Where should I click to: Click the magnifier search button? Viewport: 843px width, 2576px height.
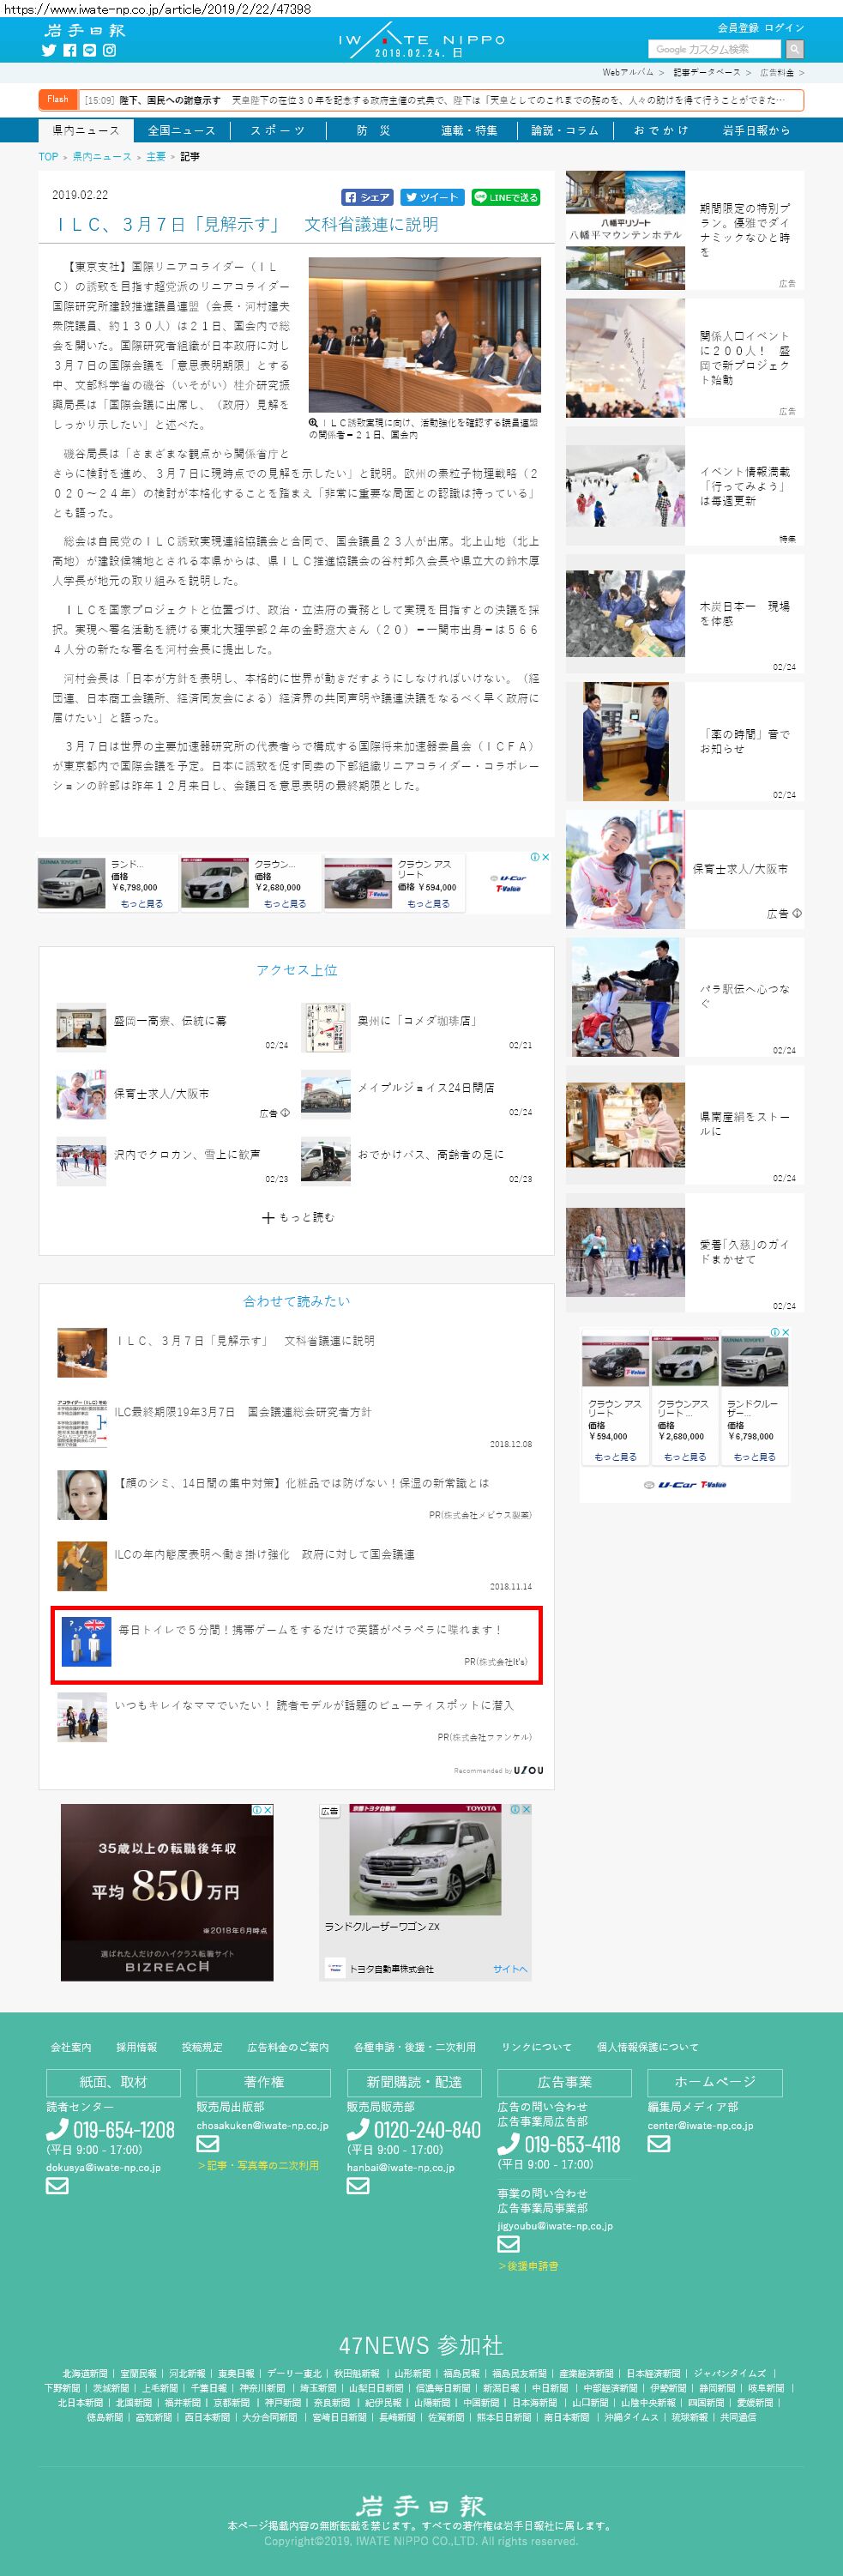[794, 49]
